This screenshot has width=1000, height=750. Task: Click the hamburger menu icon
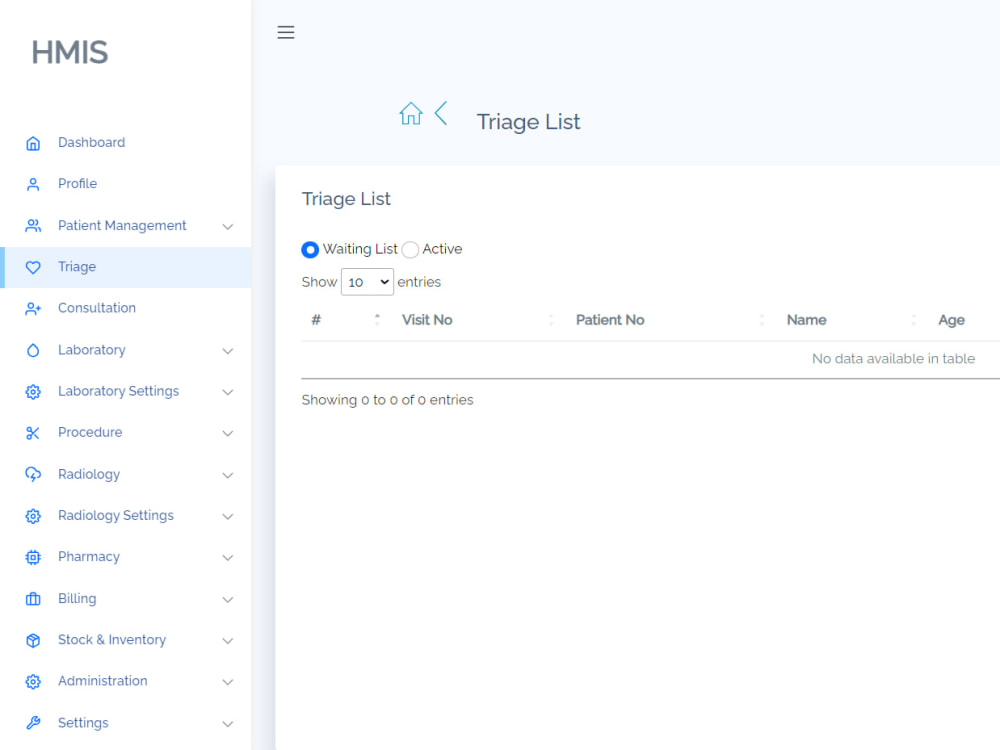(286, 32)
